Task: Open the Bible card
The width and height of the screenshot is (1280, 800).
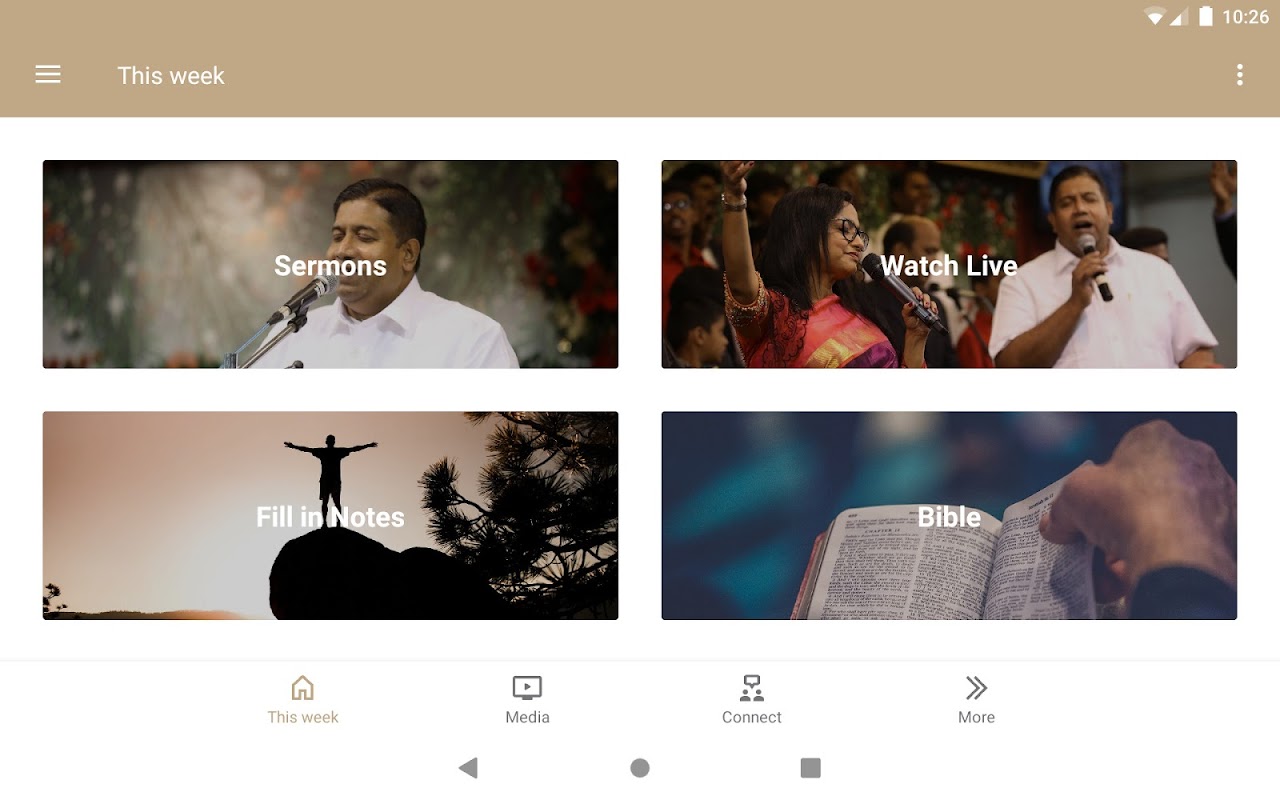Action: pos(949,516)
